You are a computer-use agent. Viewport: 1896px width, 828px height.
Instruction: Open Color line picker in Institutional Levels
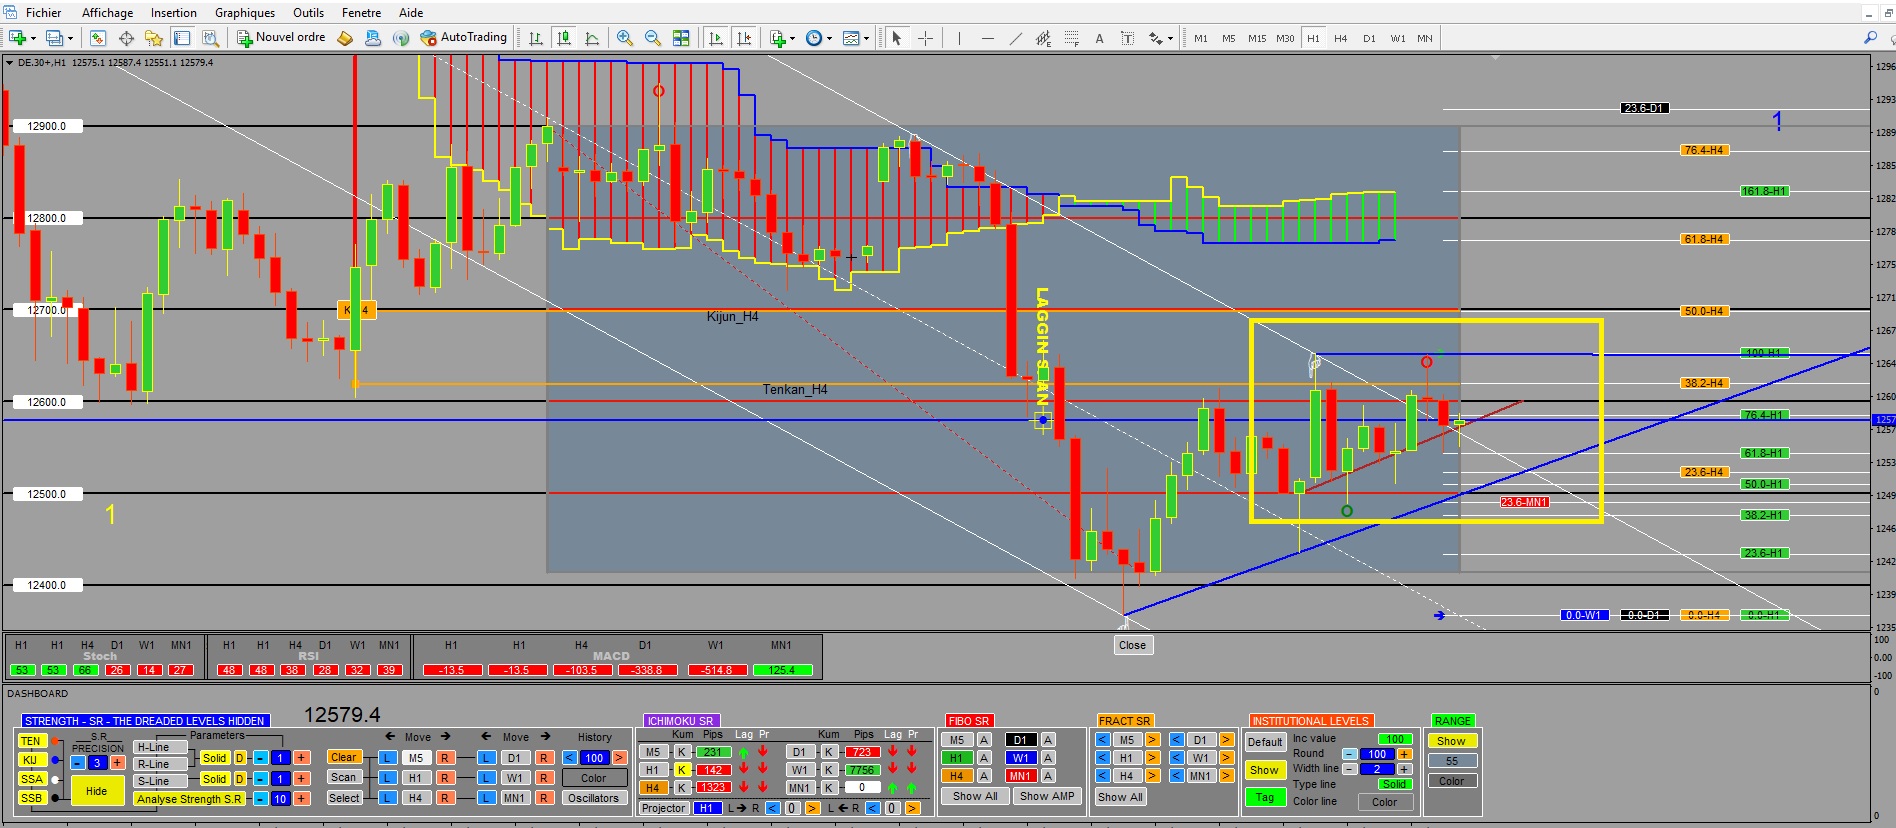(x=1385, y=802)
